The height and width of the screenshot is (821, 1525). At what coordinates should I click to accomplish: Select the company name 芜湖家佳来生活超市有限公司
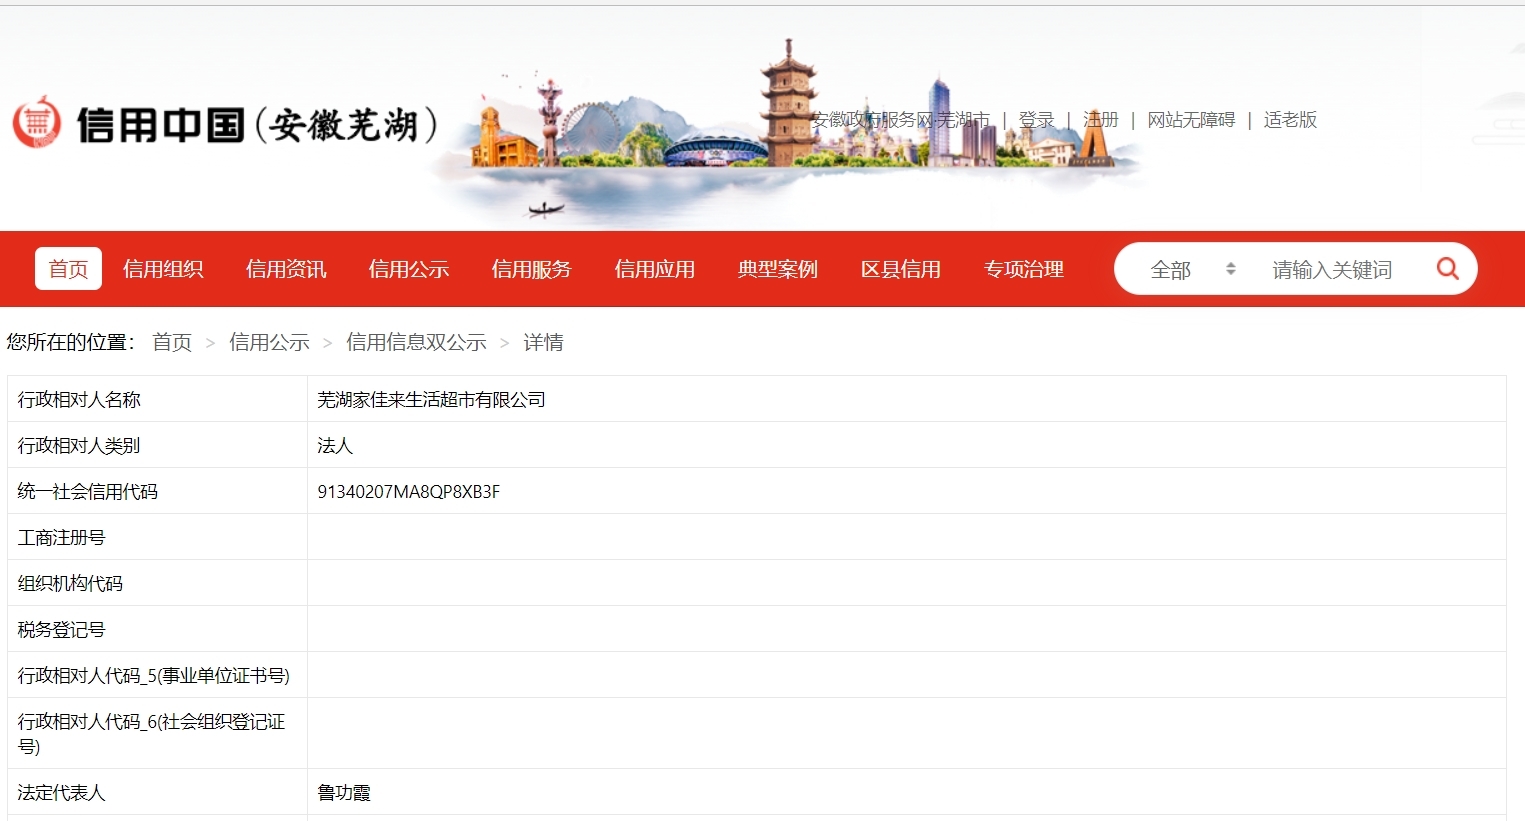[431, 399]
